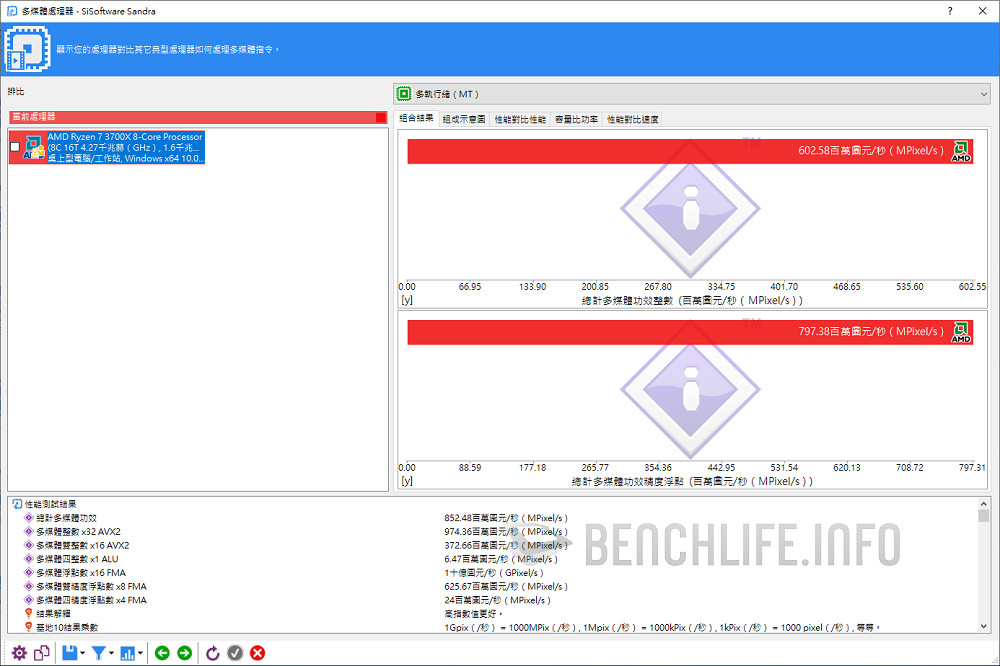This screenshot has height=666, width=1000.
Task: Open the dropdown arrow beside the chart icon
Action: (142, 654)
